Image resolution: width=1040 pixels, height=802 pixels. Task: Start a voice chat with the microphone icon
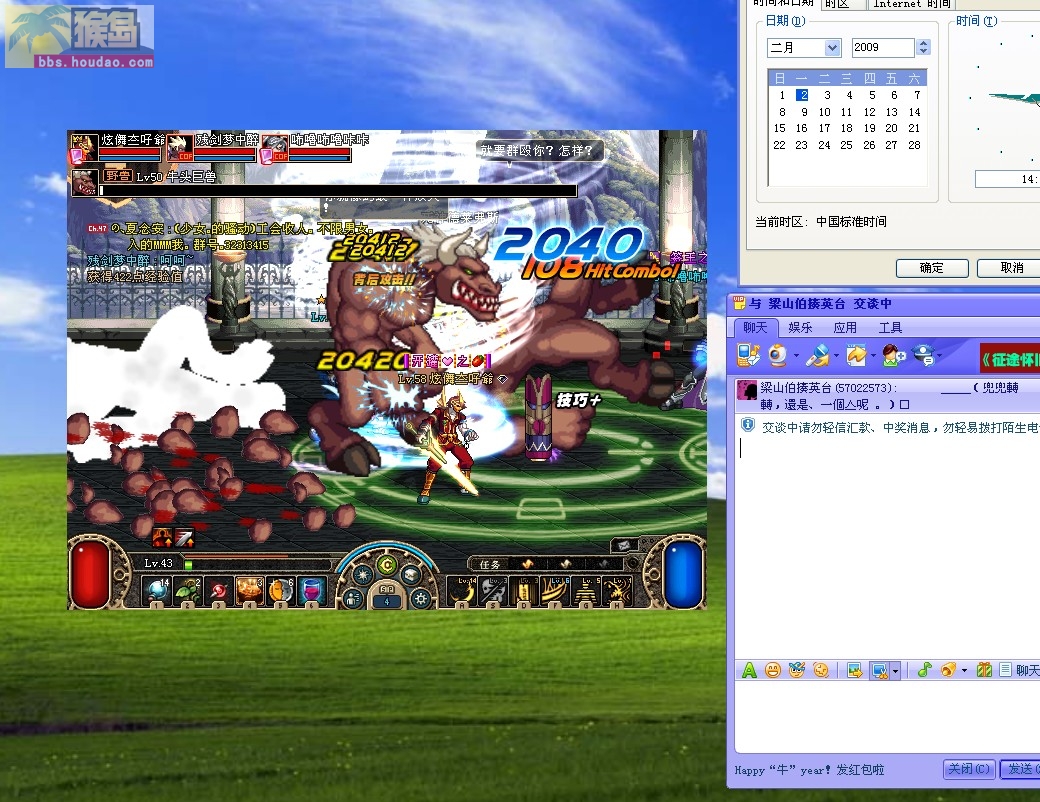(x=817, y=356)
